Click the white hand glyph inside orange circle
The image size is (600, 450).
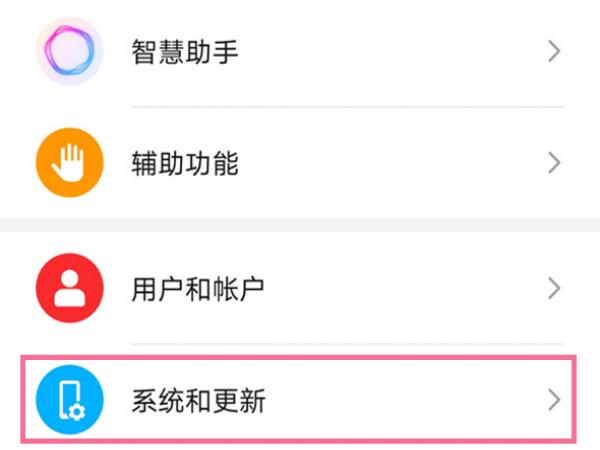pos(69,163)
